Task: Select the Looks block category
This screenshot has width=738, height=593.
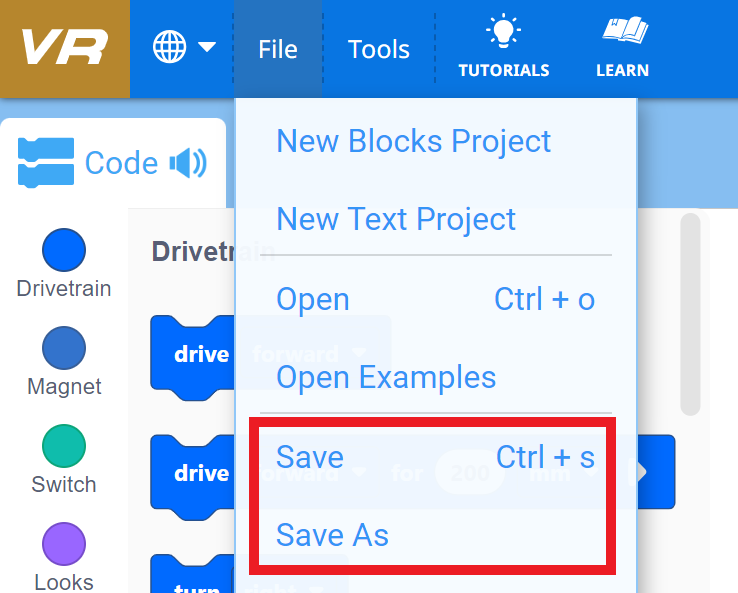Action: pos(64,544)
